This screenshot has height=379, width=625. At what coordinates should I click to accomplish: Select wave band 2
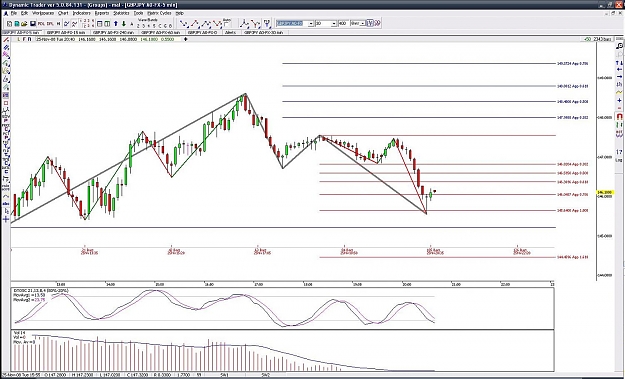tap(138, 26)
